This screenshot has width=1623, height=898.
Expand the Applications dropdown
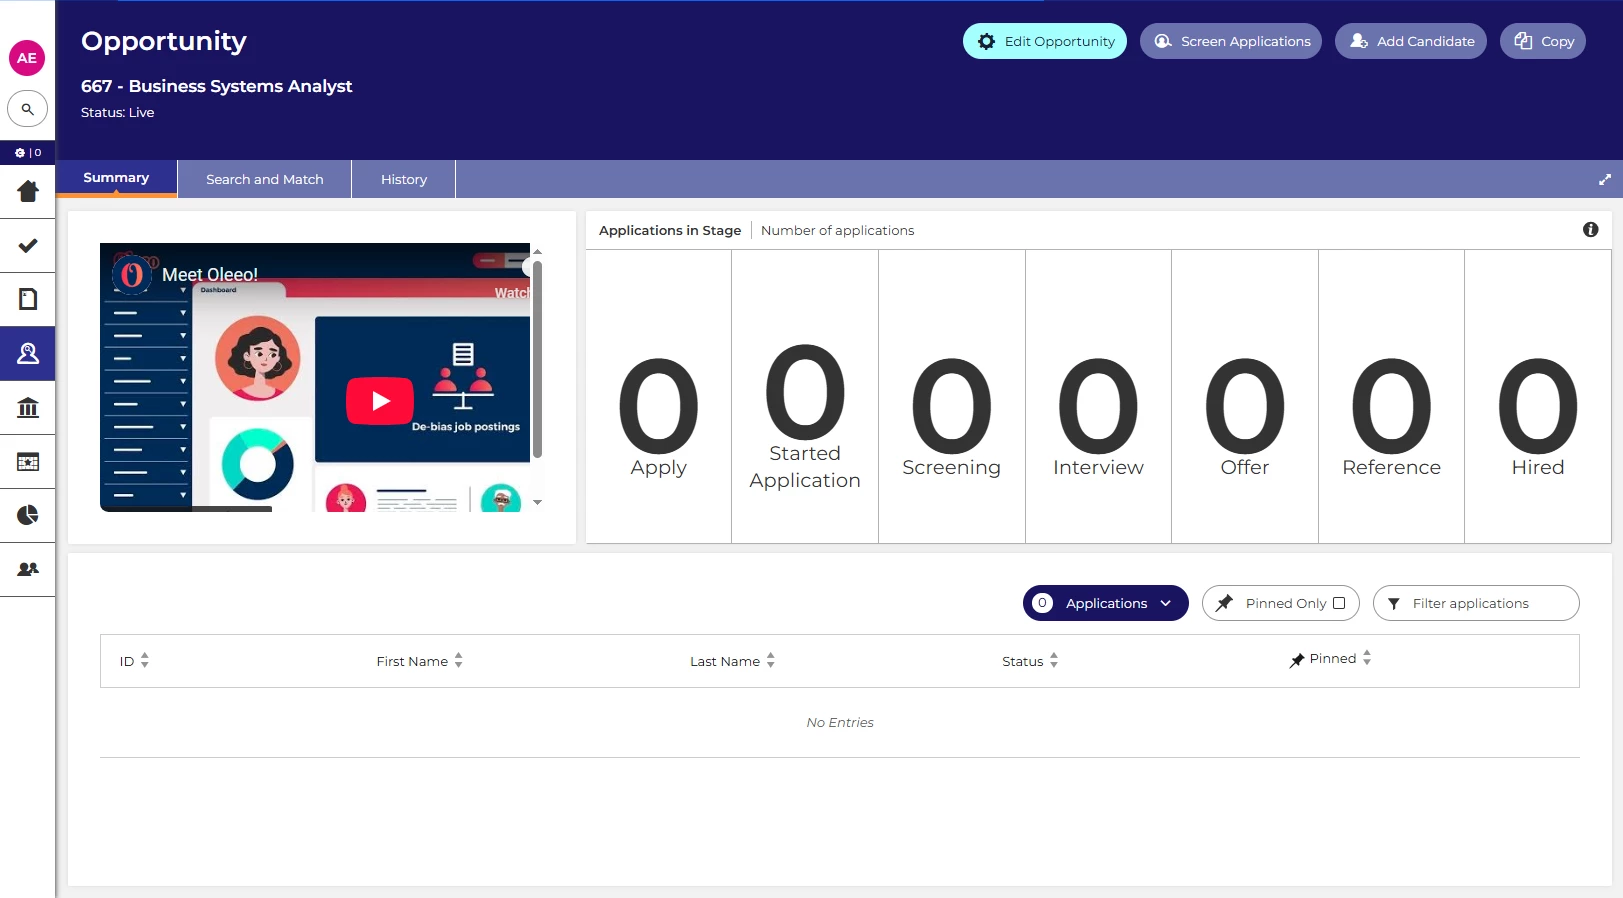point(1106,603)
